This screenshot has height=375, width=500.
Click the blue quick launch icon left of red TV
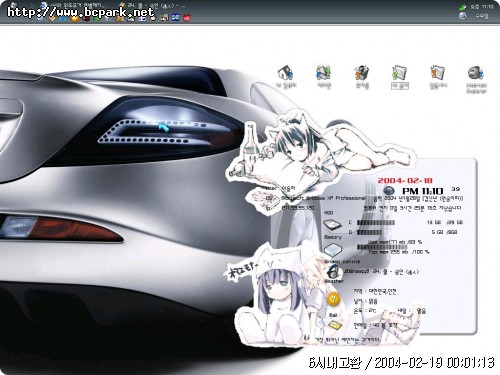(x=176, y=17)
